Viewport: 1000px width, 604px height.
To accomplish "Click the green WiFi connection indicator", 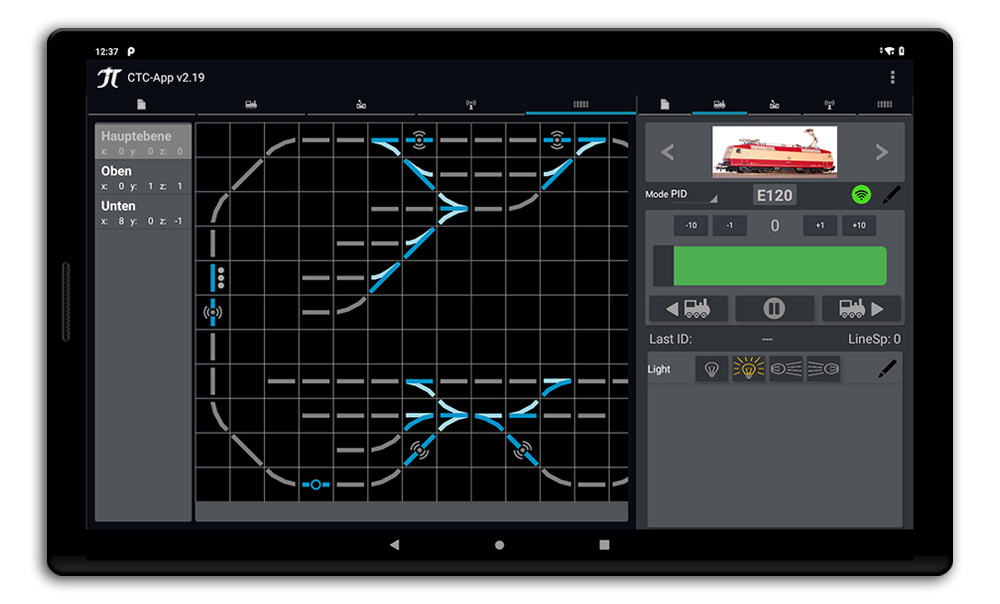I will pos(861,195).
